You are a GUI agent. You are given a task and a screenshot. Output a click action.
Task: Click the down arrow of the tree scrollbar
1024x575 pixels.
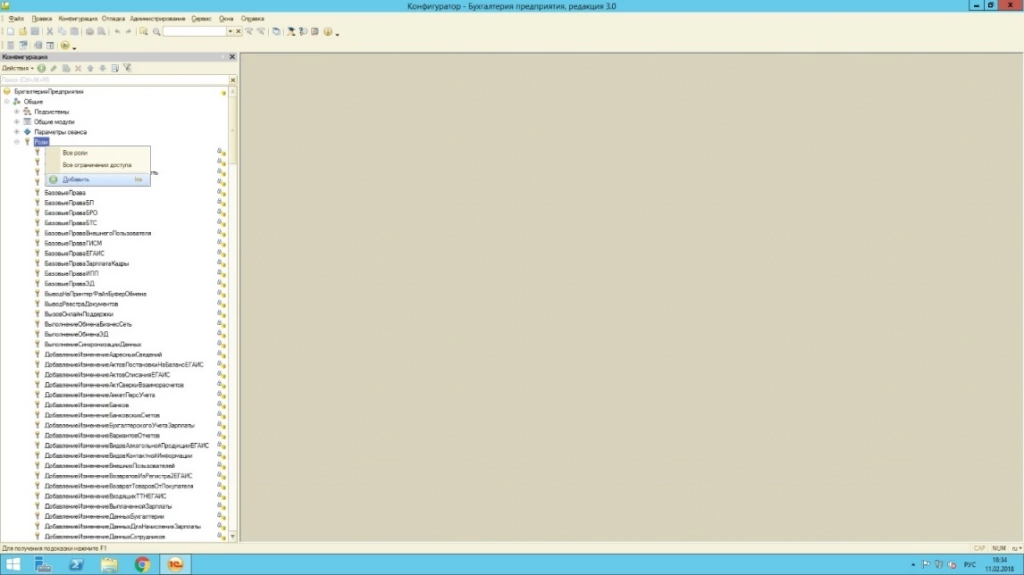point(232,536)
